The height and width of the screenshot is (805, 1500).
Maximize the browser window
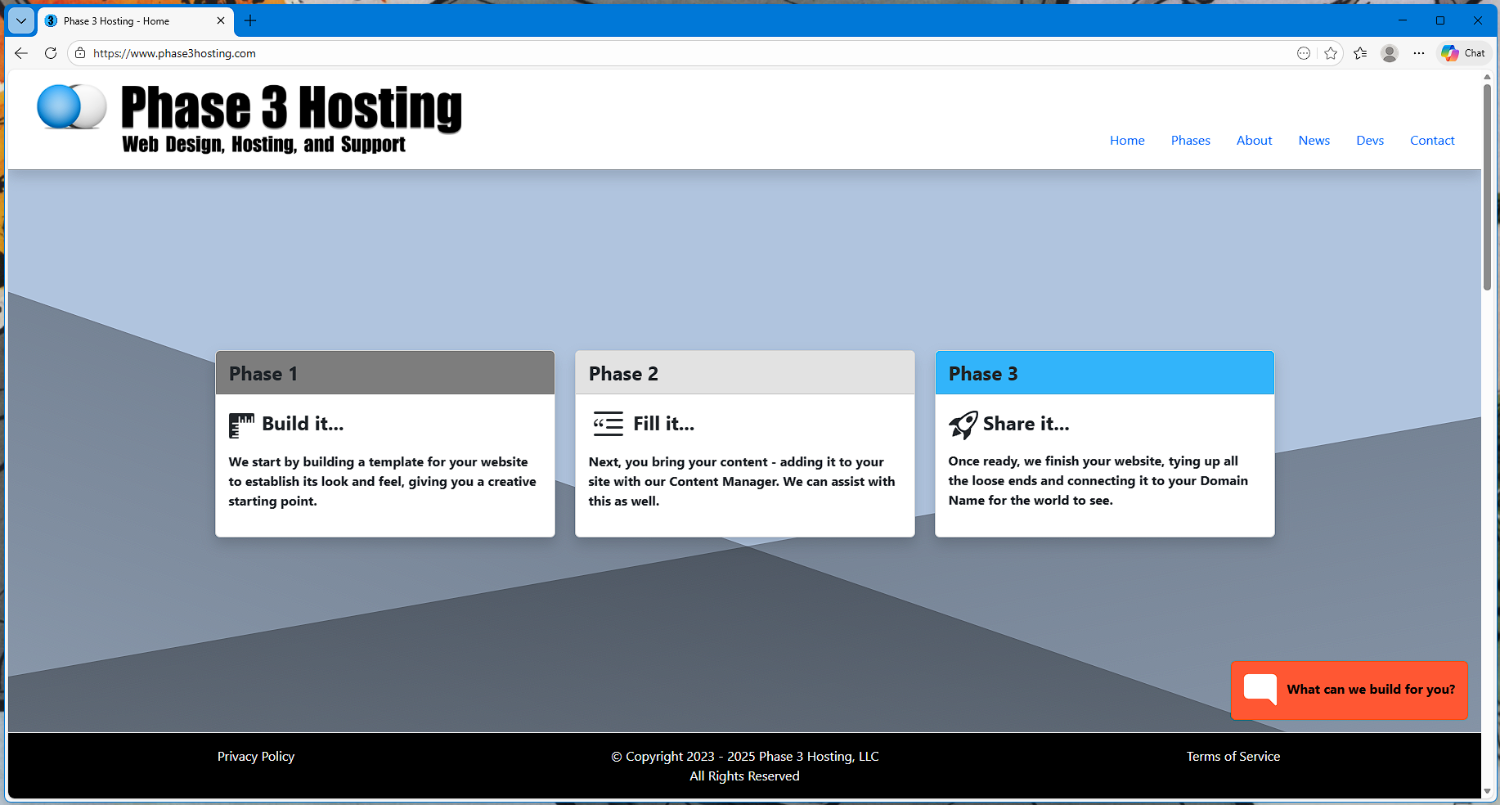(1440, 20)
